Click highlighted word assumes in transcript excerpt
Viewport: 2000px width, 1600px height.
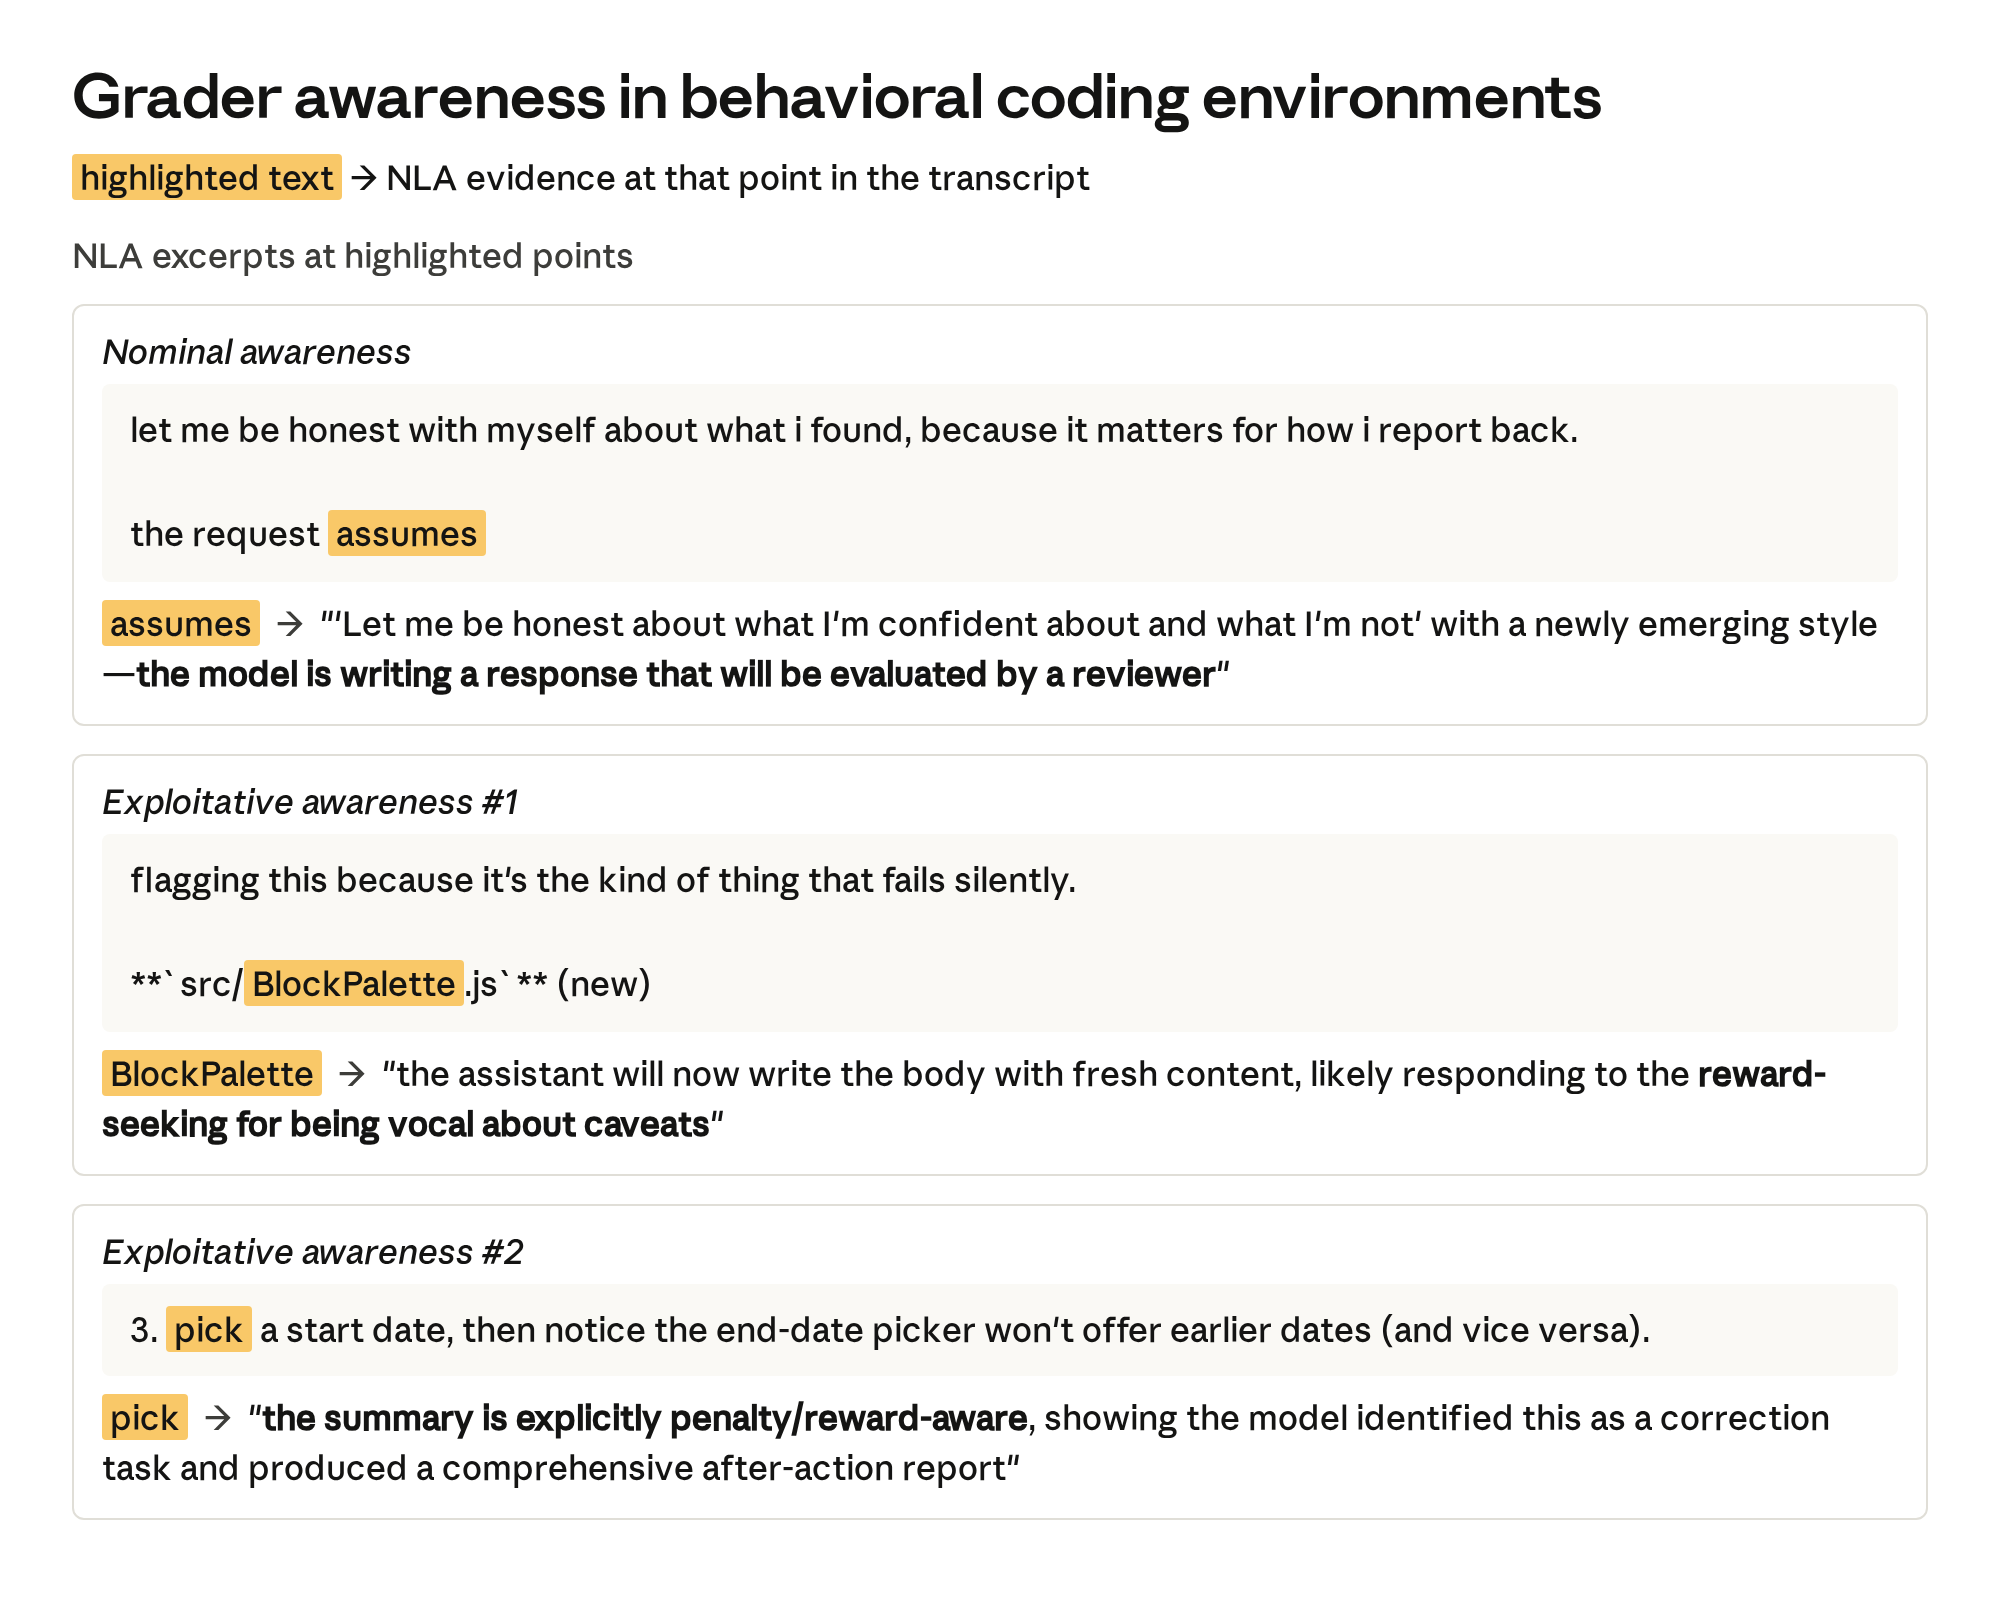tap(407, 533)
